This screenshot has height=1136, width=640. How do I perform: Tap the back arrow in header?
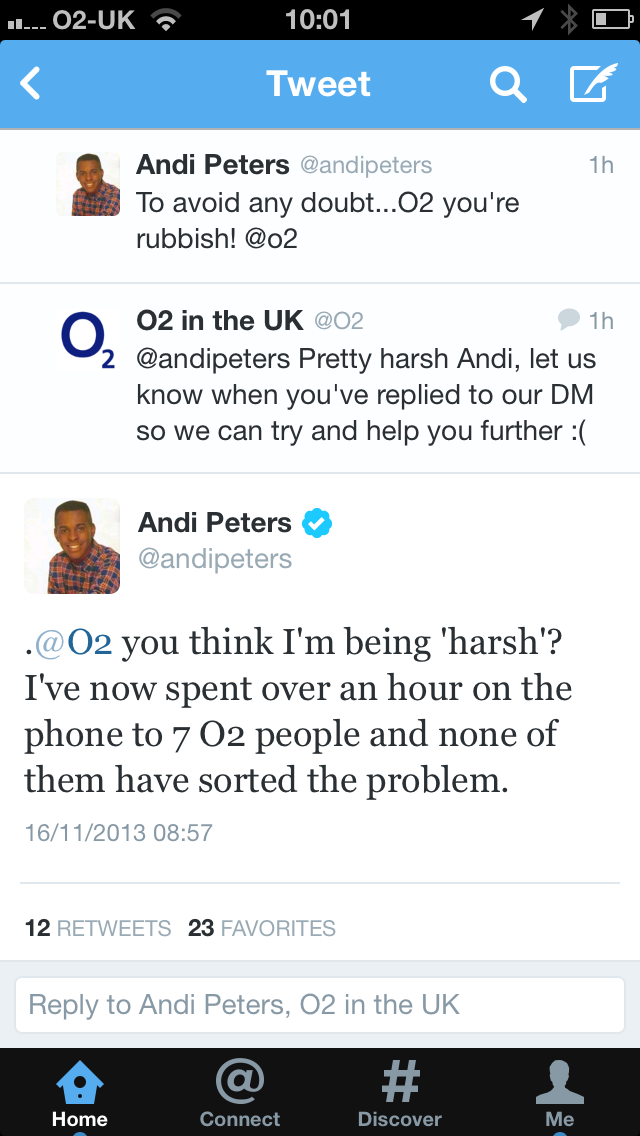[x=30, y=83]
